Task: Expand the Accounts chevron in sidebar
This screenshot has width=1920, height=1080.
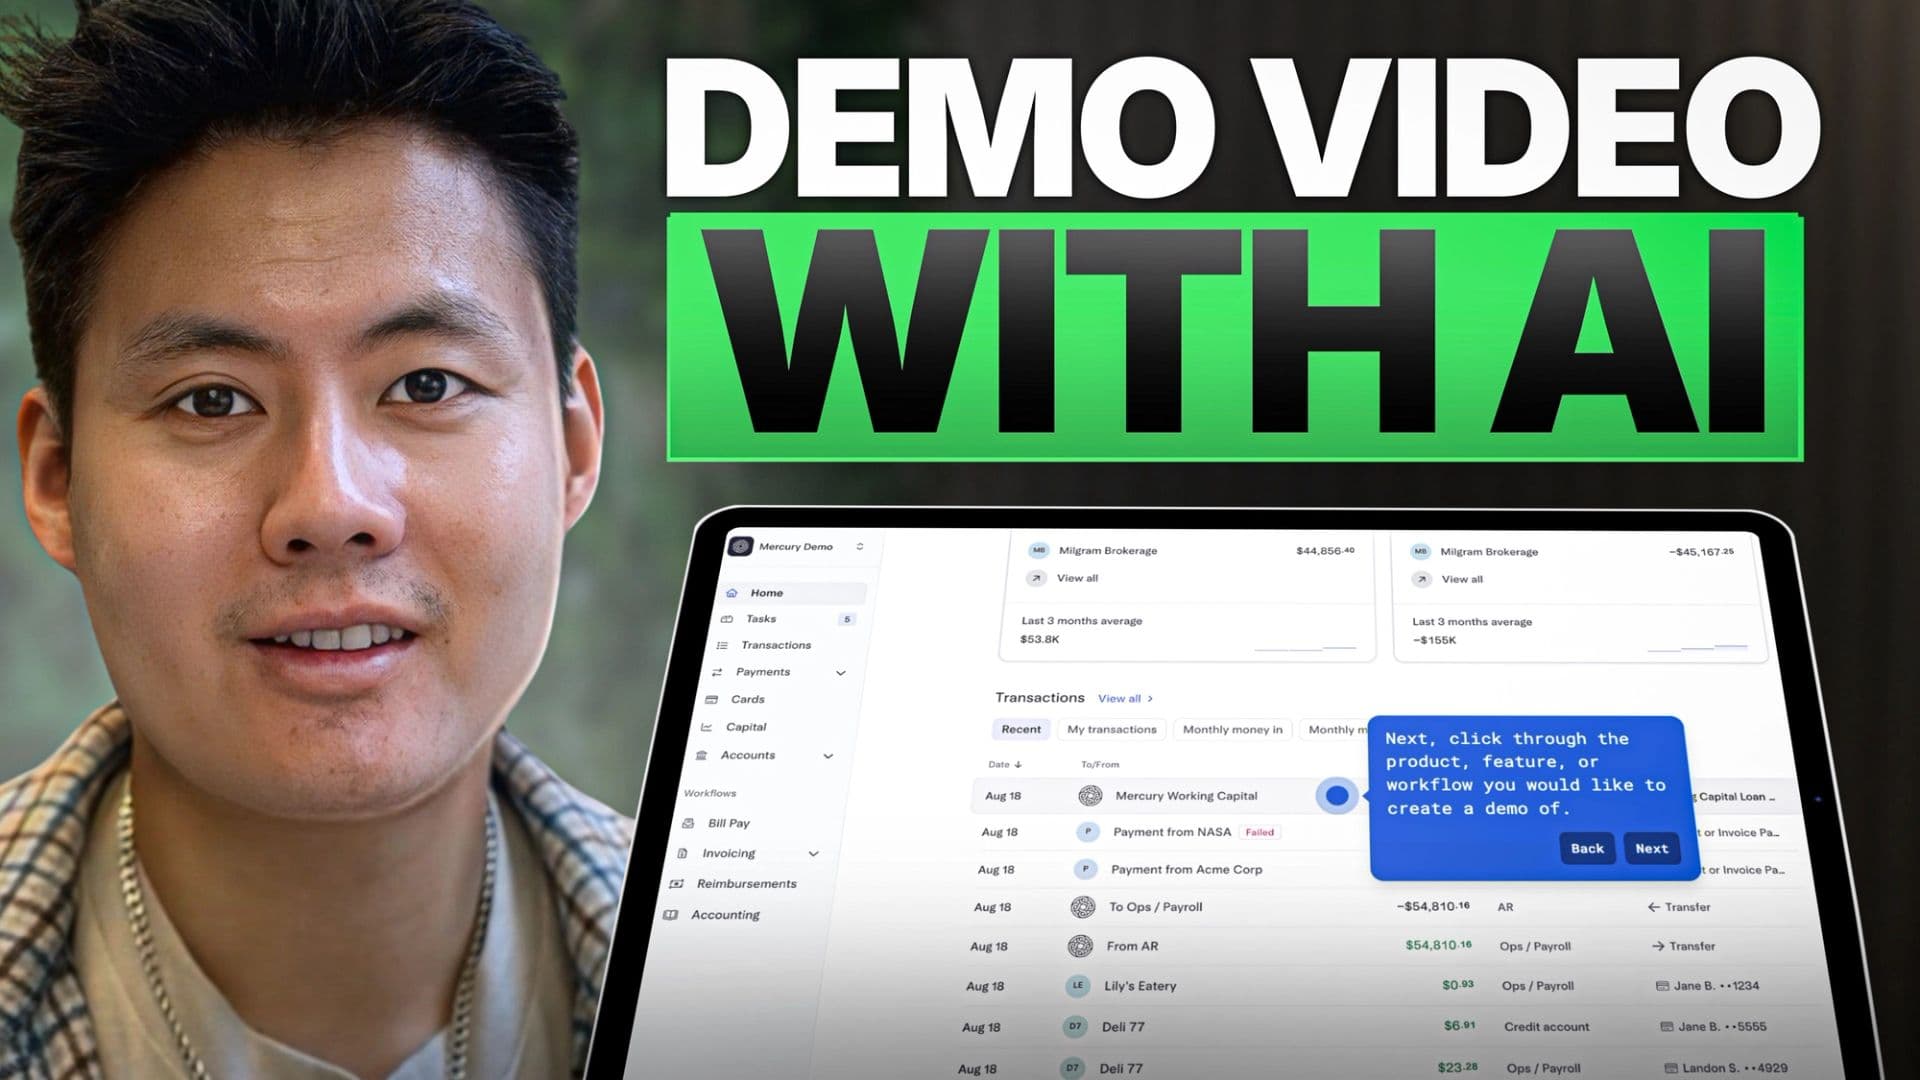Action: (828, 756)
